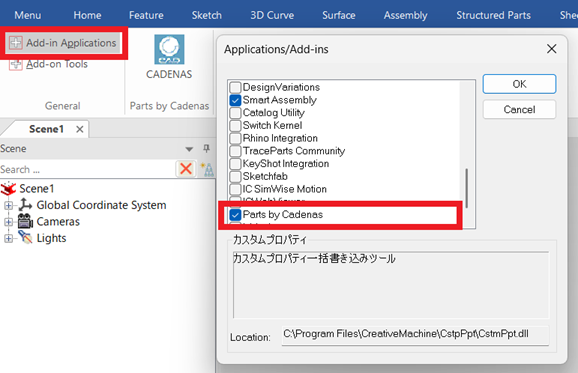Open the Structured Parts ribbon tab
The height and width of the screenshot is (373, 578).
[494, 15]
